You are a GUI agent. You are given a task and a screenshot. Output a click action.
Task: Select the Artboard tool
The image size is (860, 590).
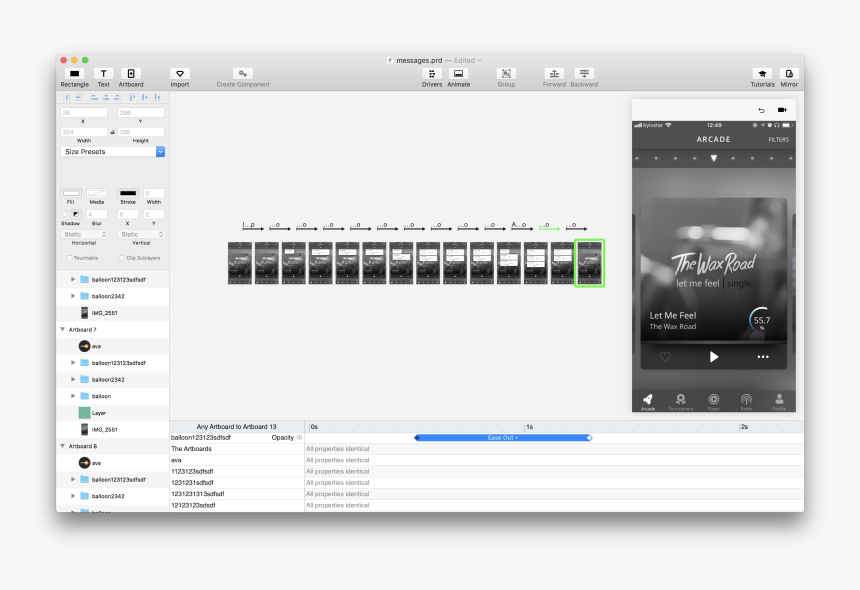pos(130,75)
